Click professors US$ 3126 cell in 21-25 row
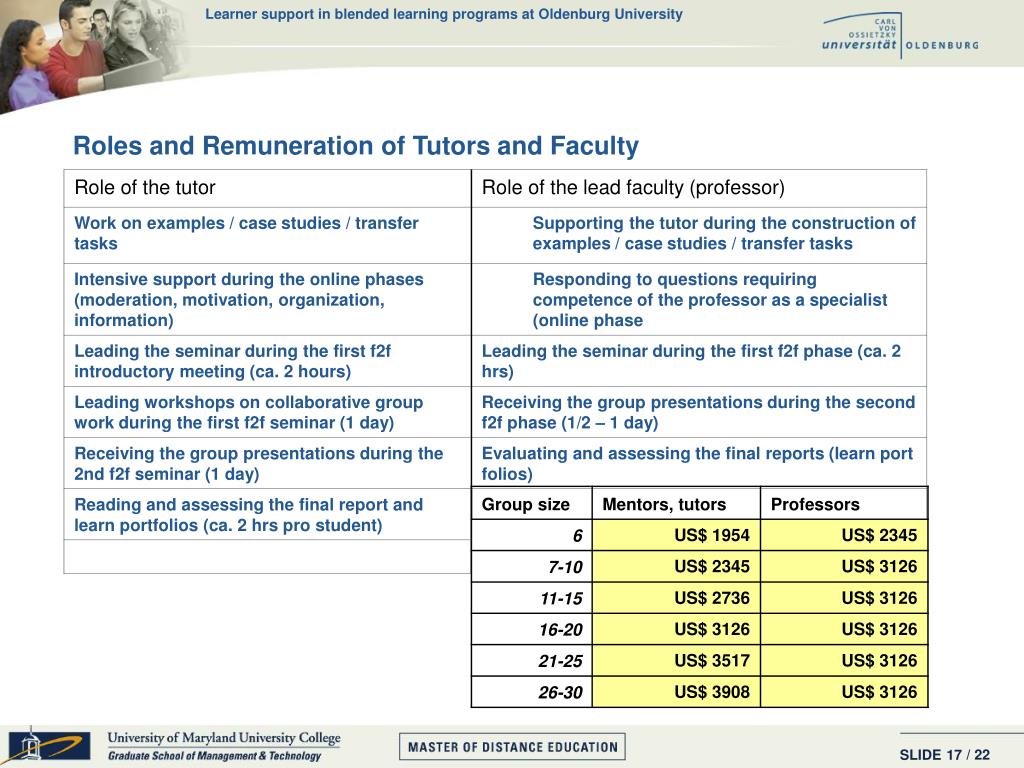 click(x=844, y=661)
